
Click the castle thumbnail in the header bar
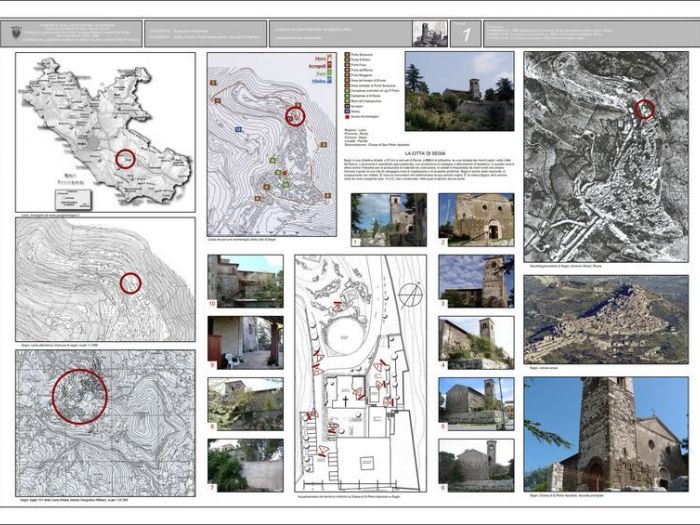click(x=430, y=33)
